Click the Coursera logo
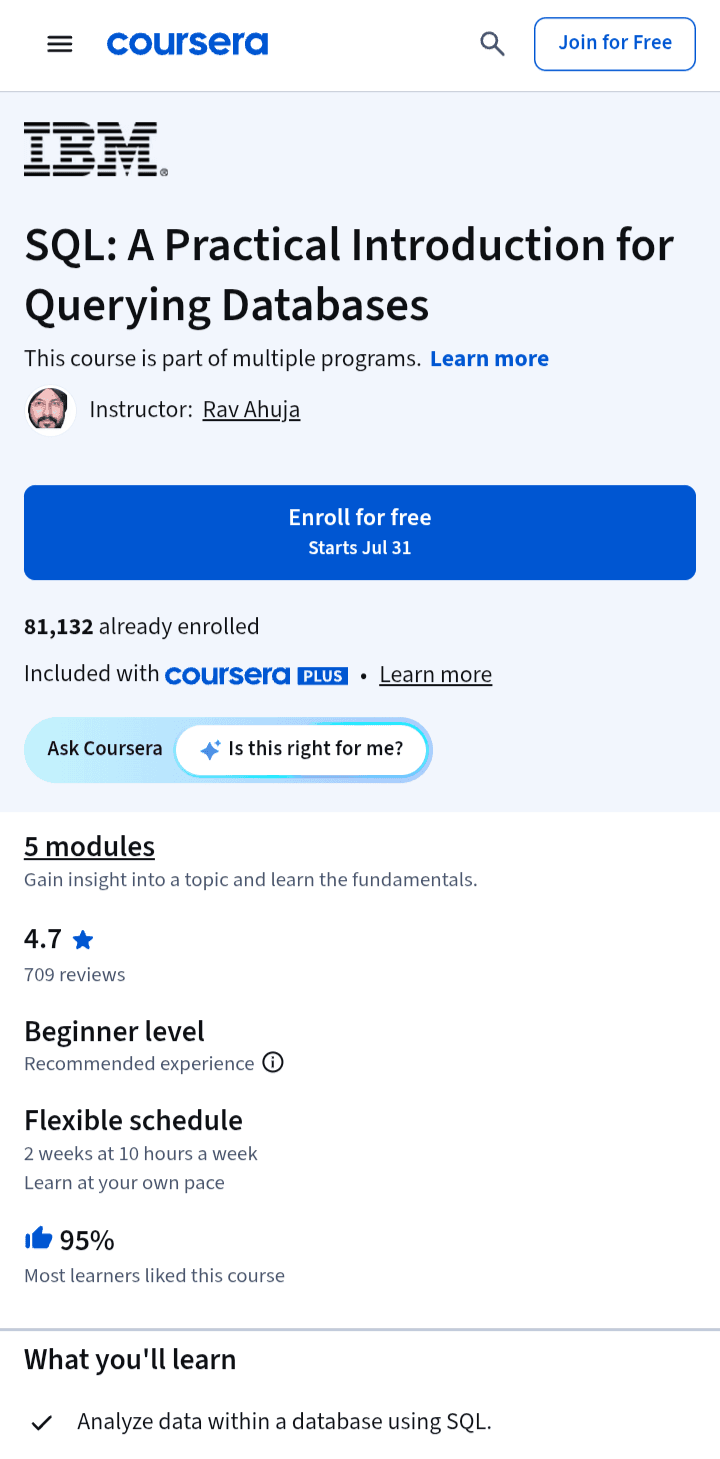Viewport: 720px width, 1459px height. point(187,44)
